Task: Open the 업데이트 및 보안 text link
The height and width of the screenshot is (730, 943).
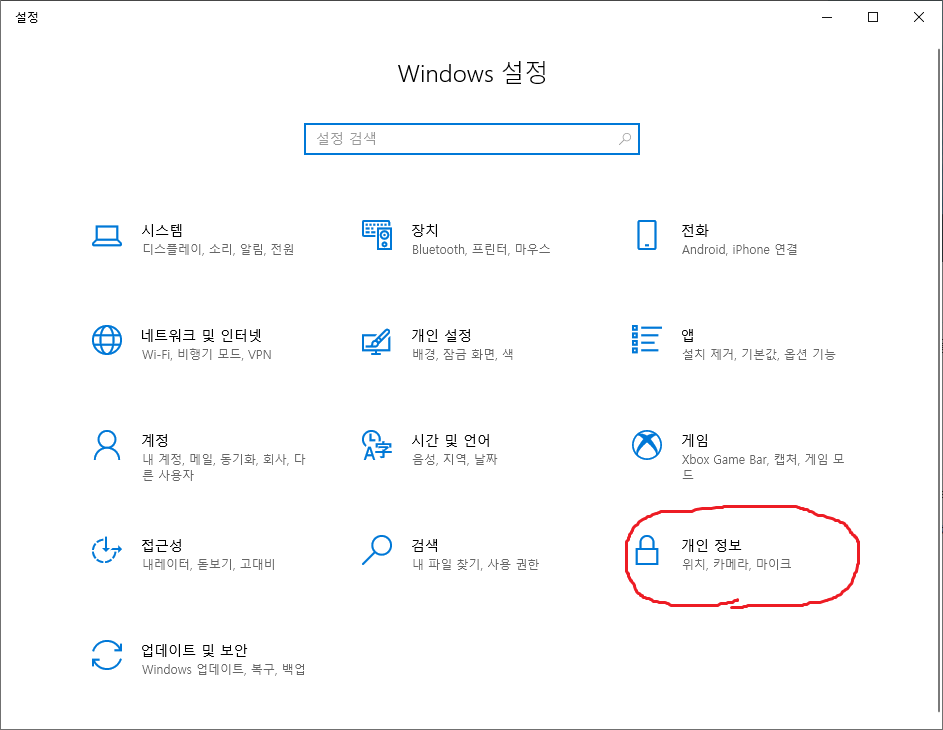Action: click(194, 650)
